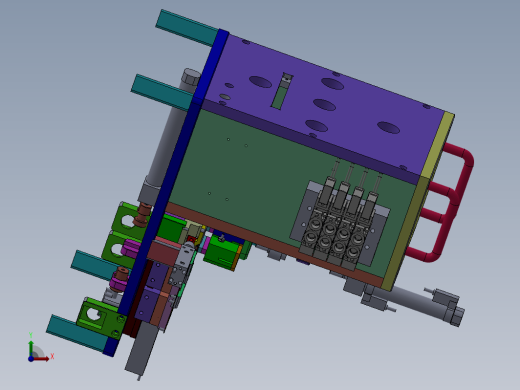Click the "X" label on the triad
This screenshot has height=390, width=520.
[x=52, y=357]
